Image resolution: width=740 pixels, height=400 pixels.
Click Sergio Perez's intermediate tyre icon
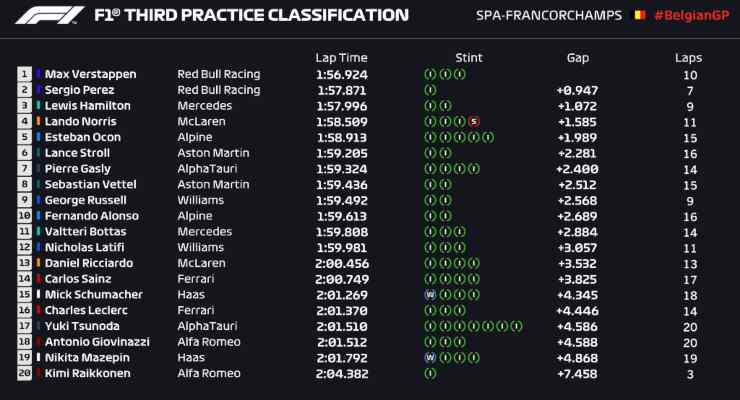[x=430, y=90]
